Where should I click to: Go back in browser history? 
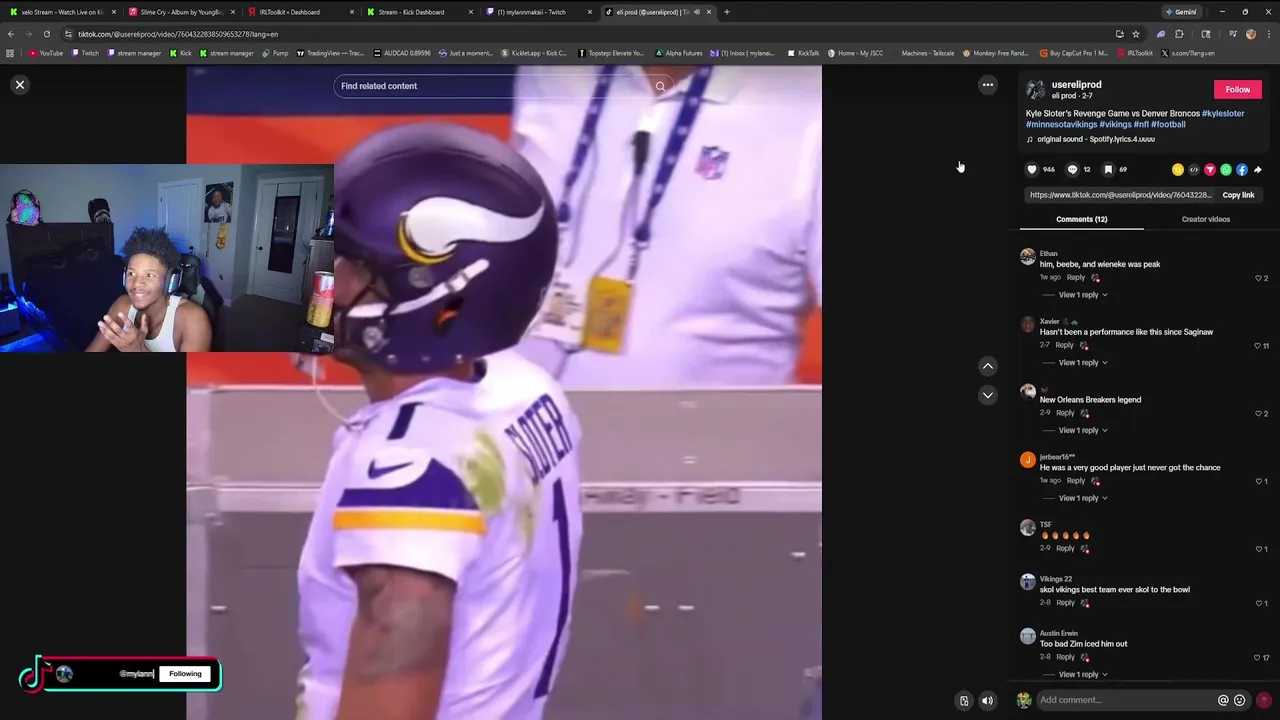[x=11, y=34]
